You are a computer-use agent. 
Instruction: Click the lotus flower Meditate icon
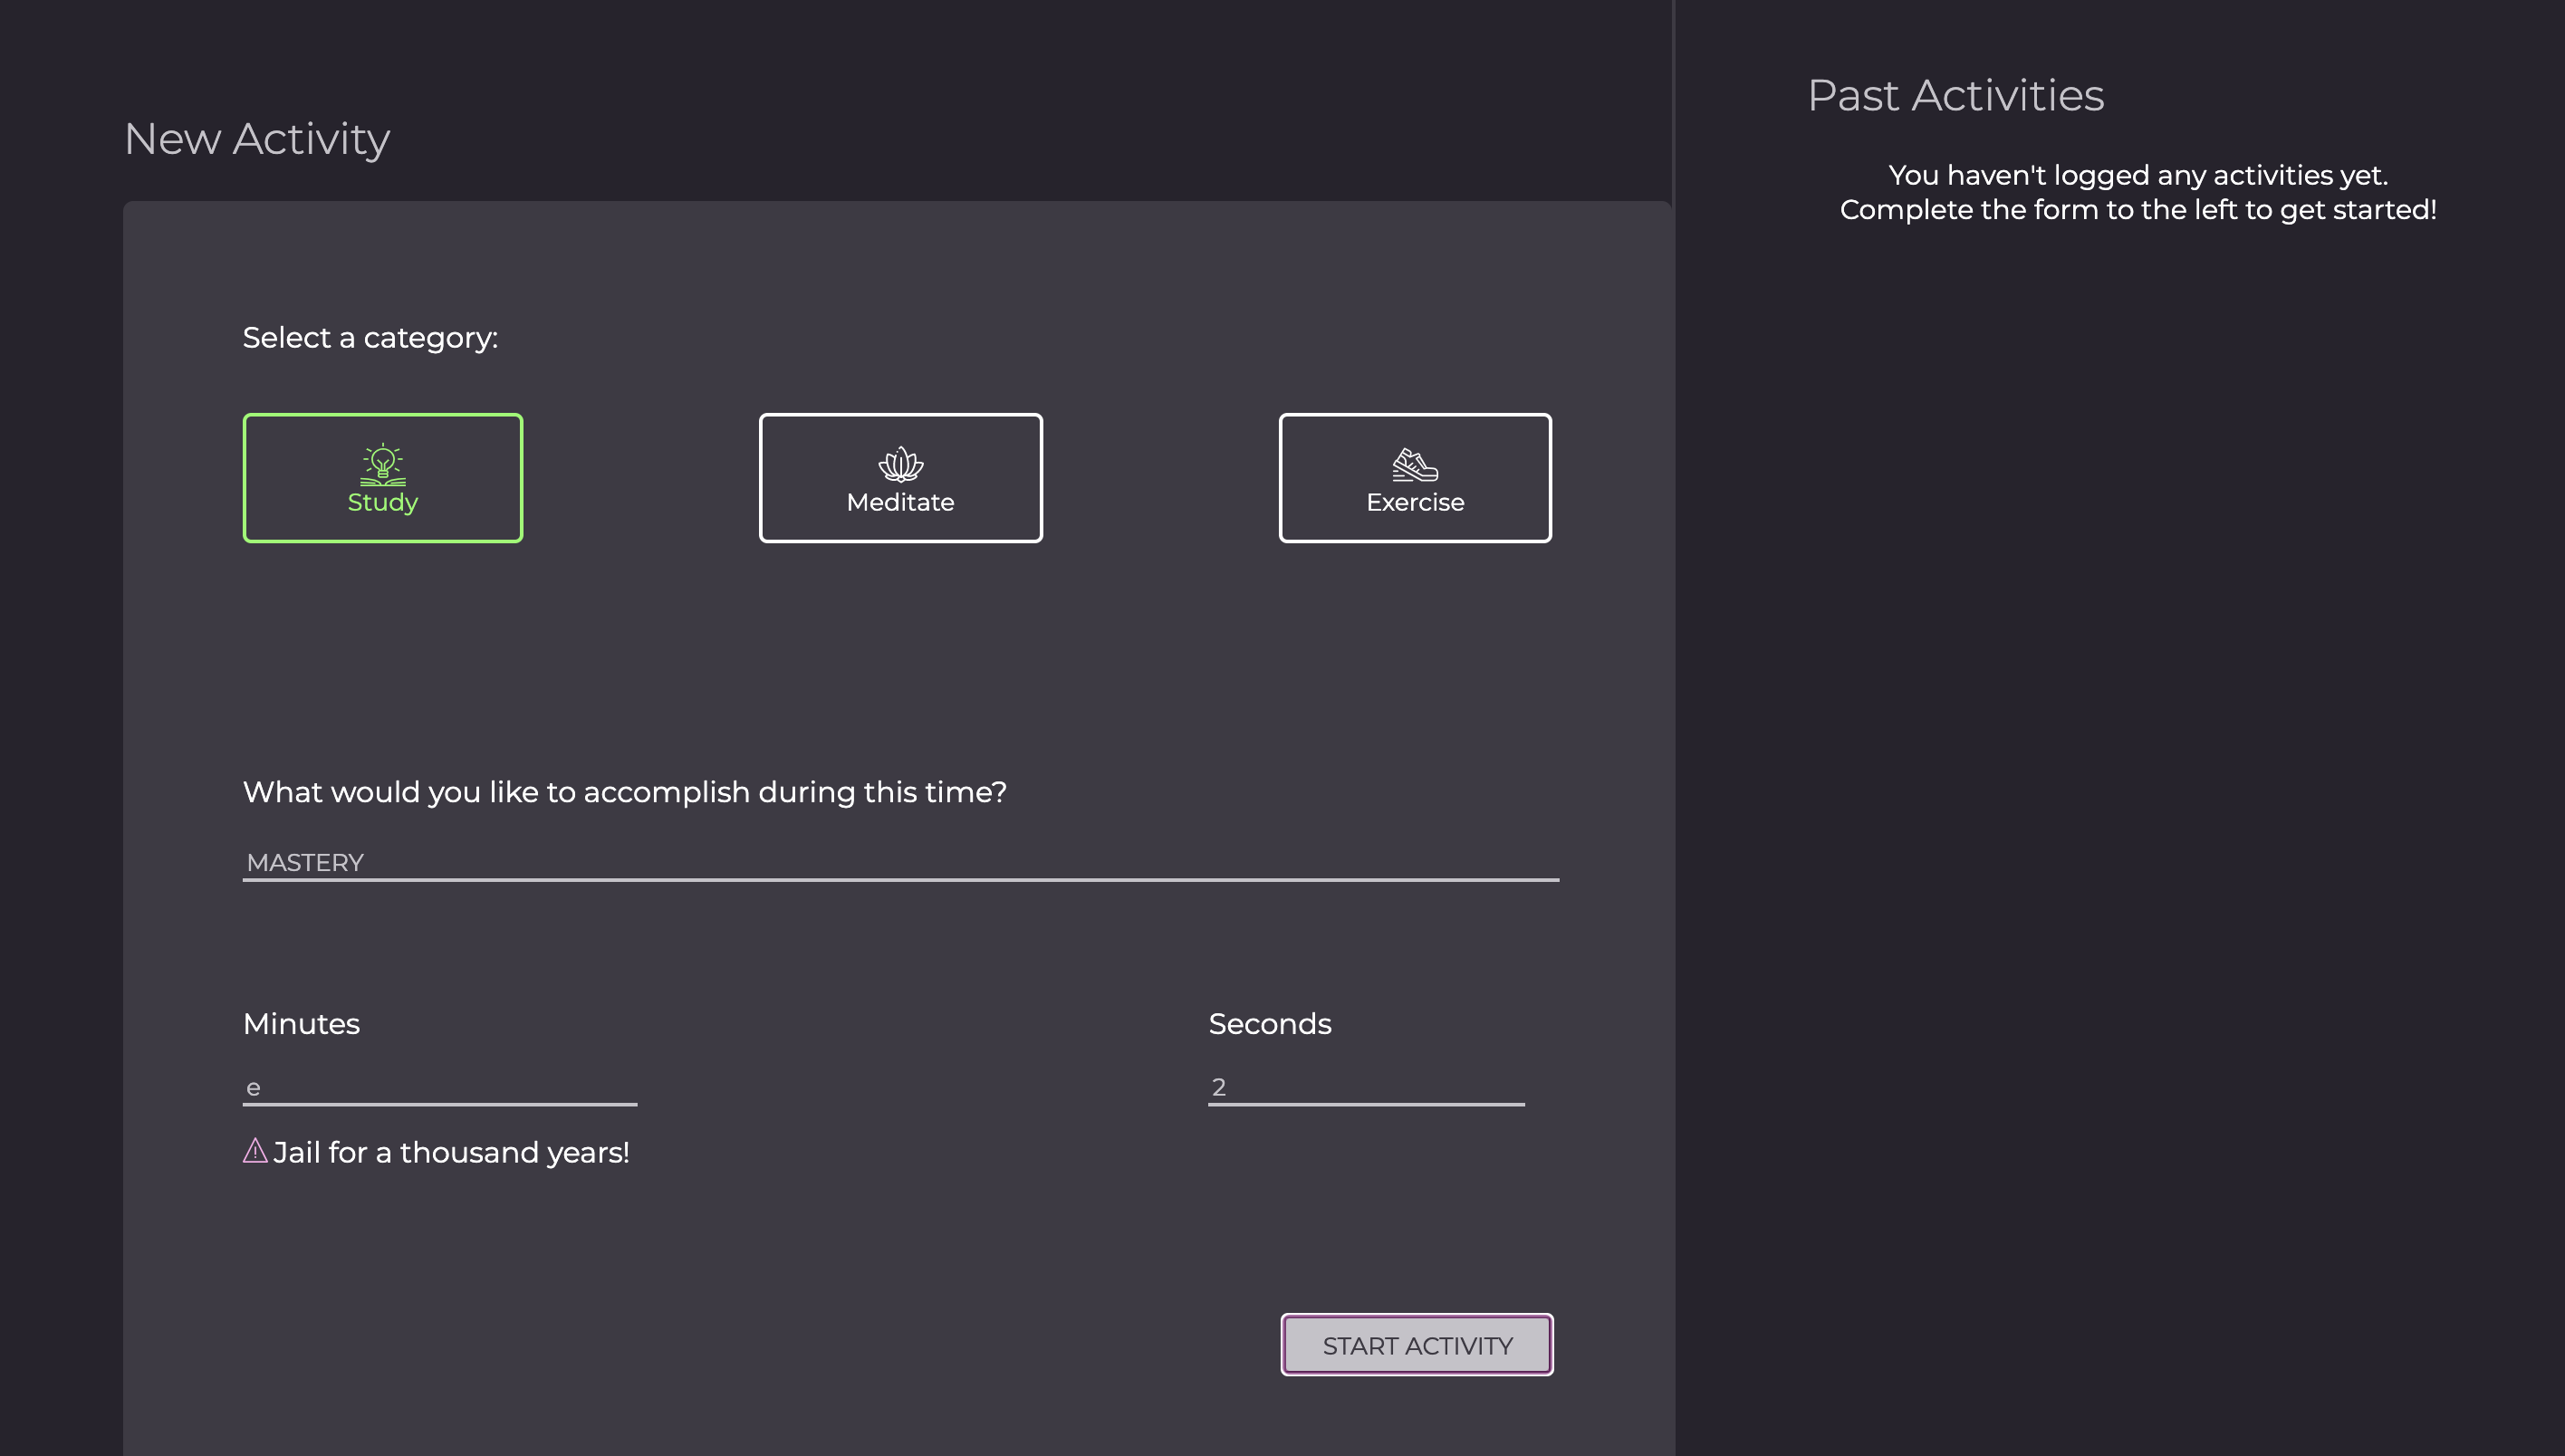(x=900, y=464)
